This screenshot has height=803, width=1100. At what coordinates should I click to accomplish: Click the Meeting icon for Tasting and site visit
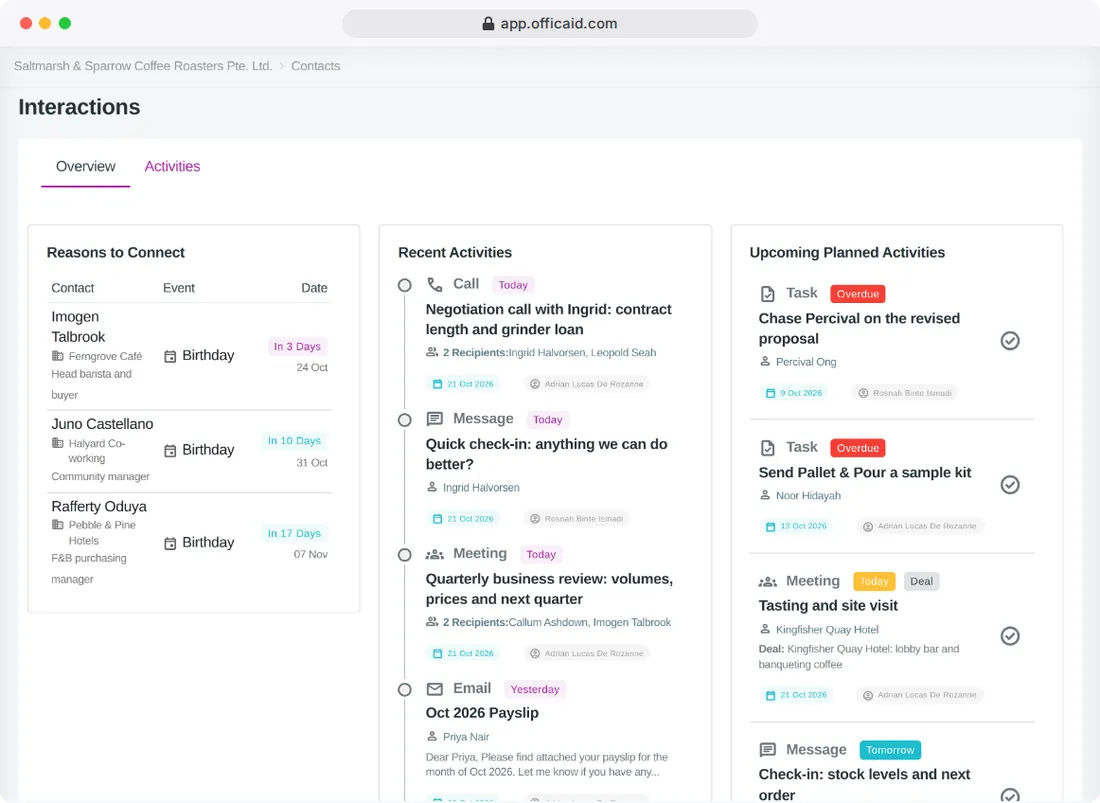[768, 581]
